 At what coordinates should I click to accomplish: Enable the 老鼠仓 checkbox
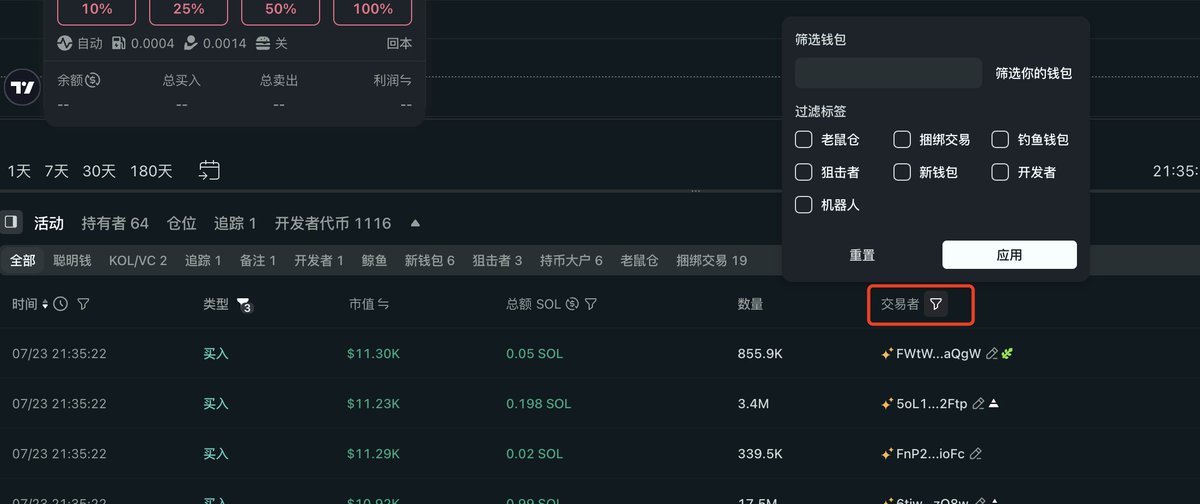pos(803,140)
